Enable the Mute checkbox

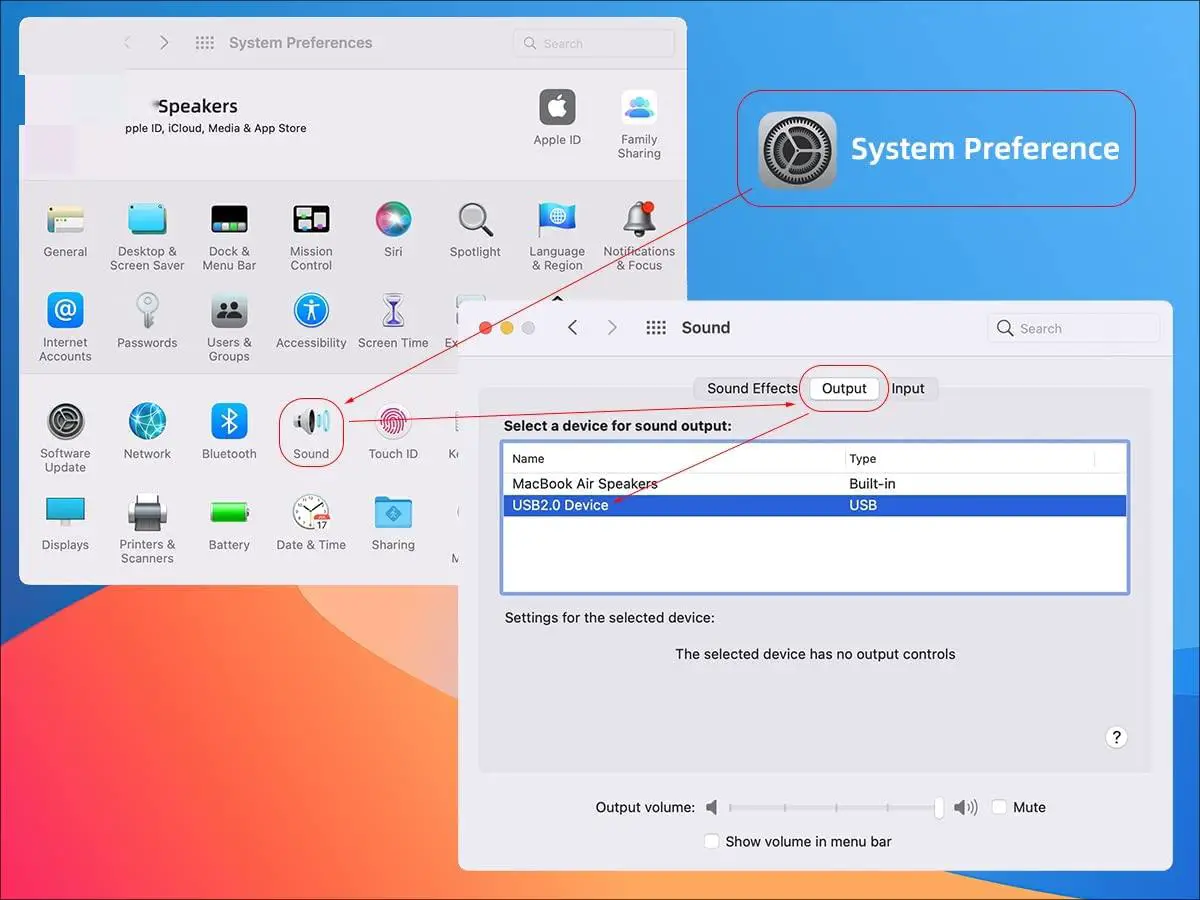point(999,807)
